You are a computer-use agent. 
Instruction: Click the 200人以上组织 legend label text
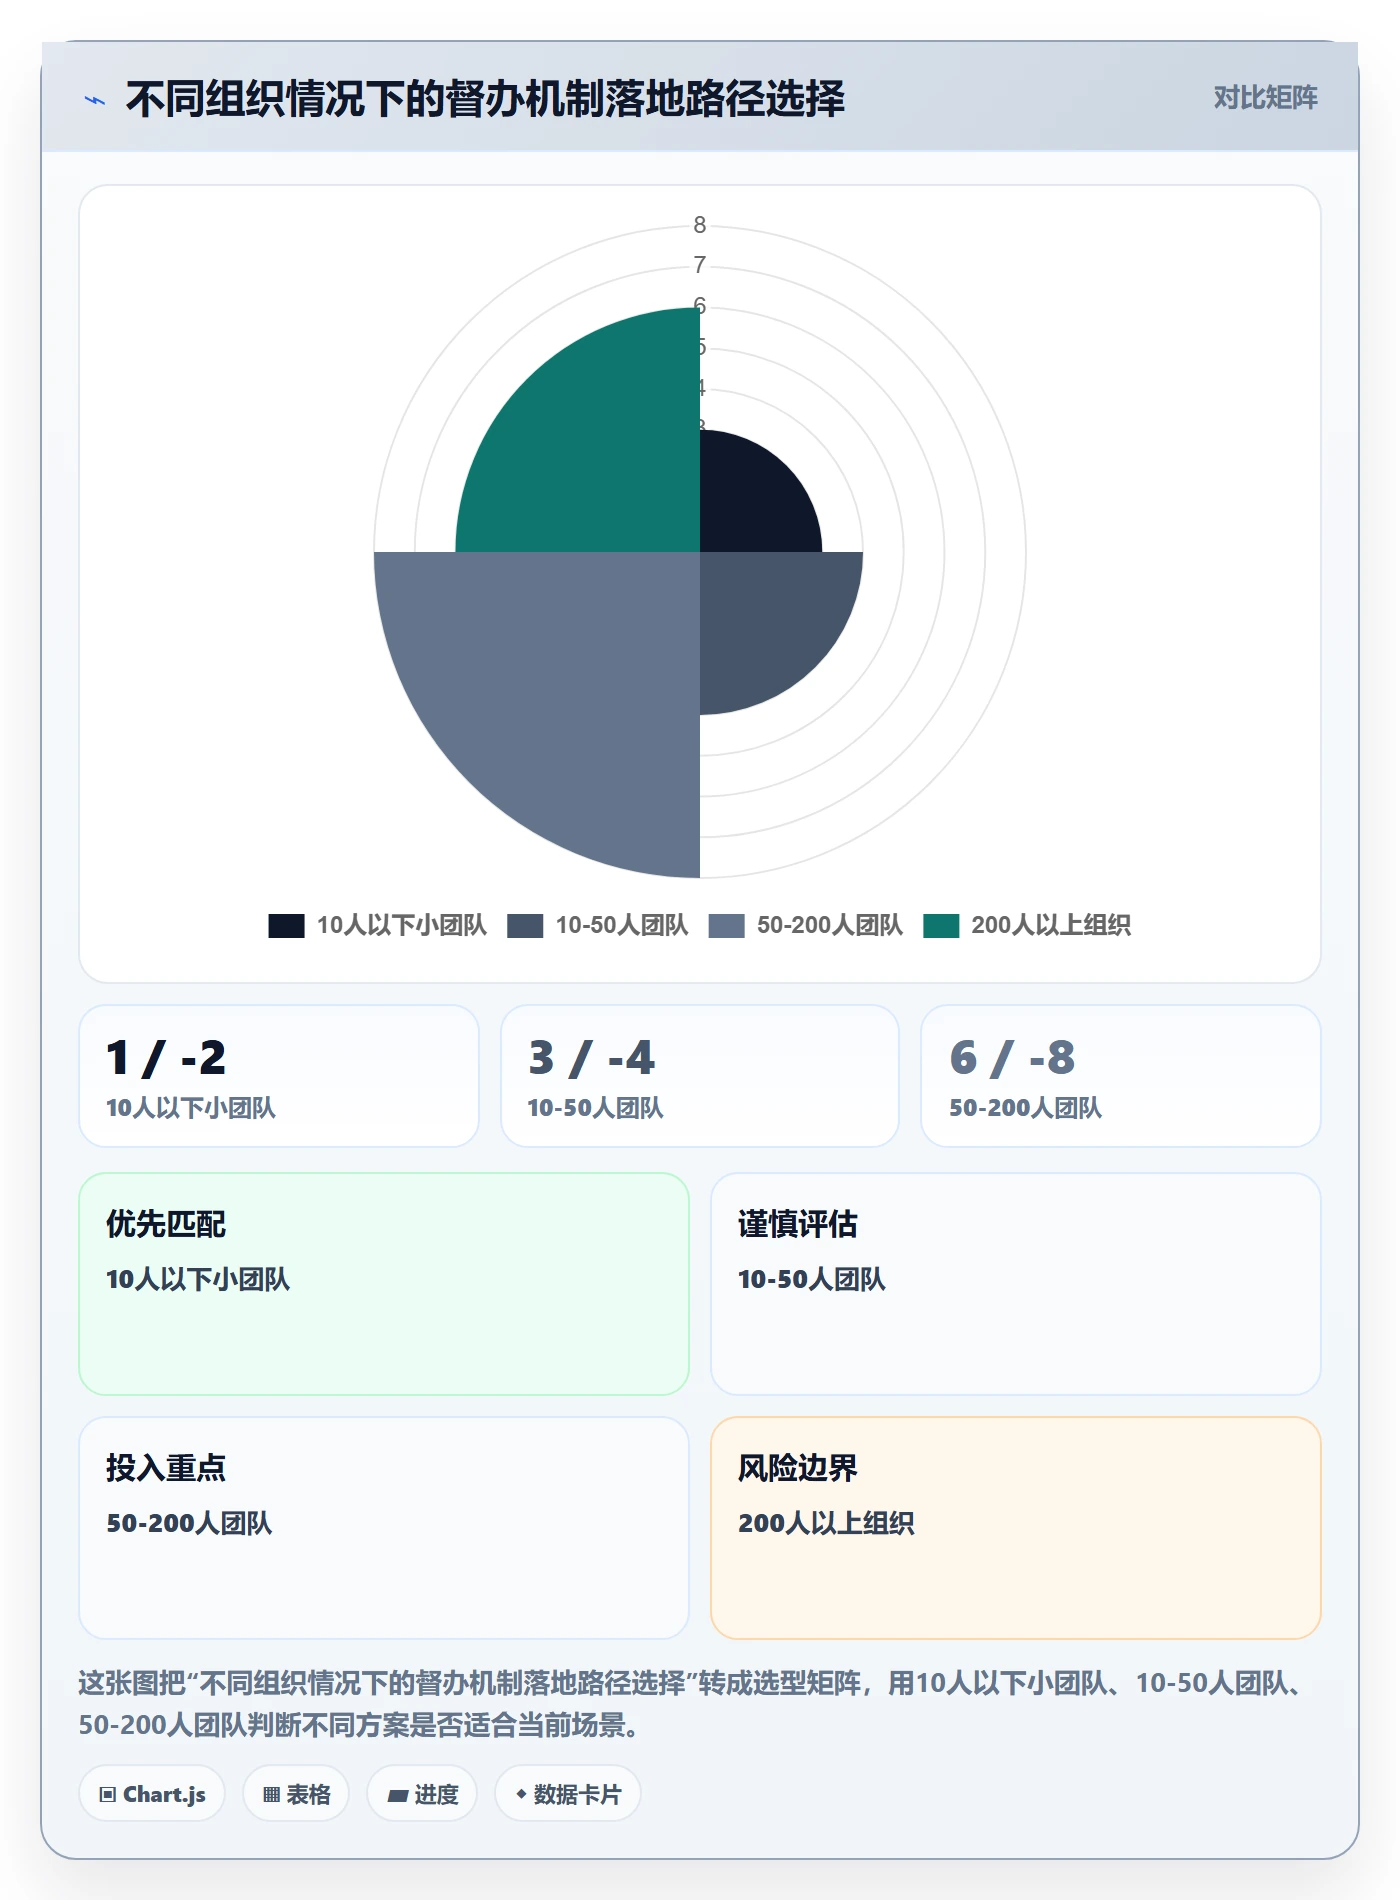pos(1051,926)
